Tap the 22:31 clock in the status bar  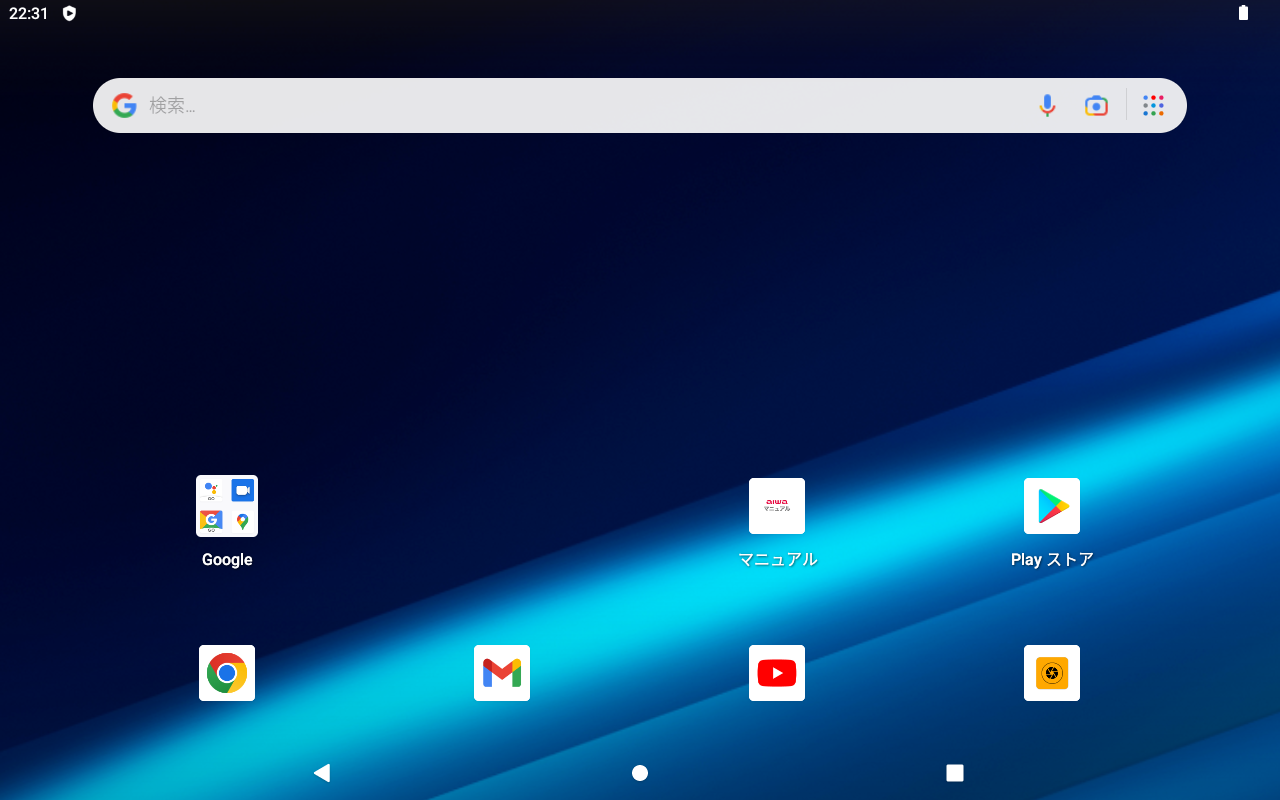coord(29,13)
